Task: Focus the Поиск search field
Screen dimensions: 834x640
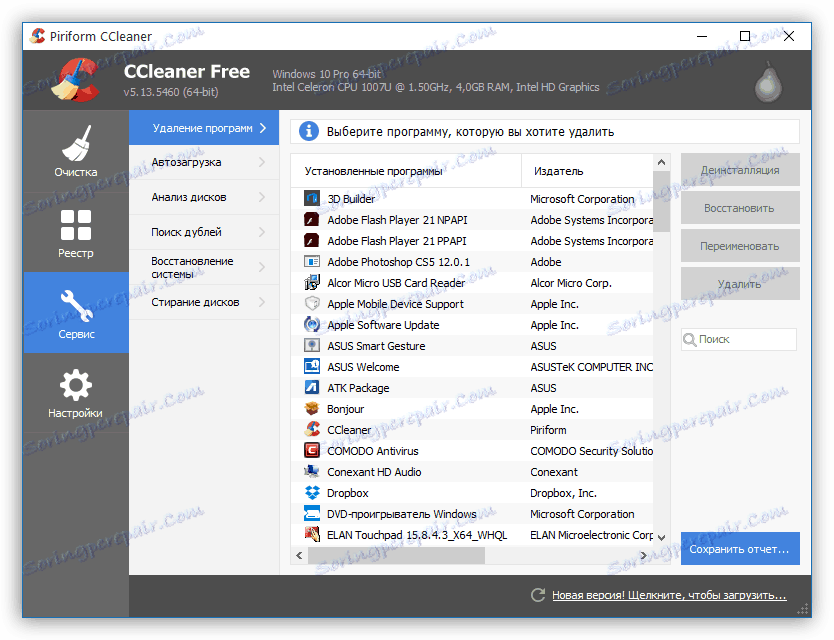Action: 739,339
